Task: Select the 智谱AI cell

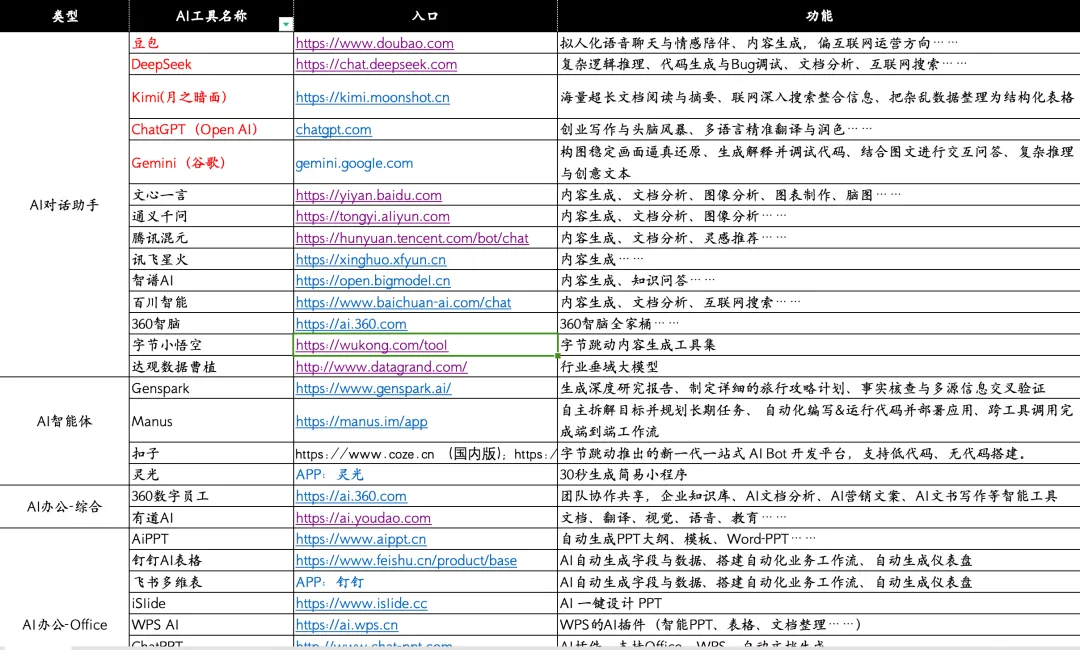Action: coord(211,281)
